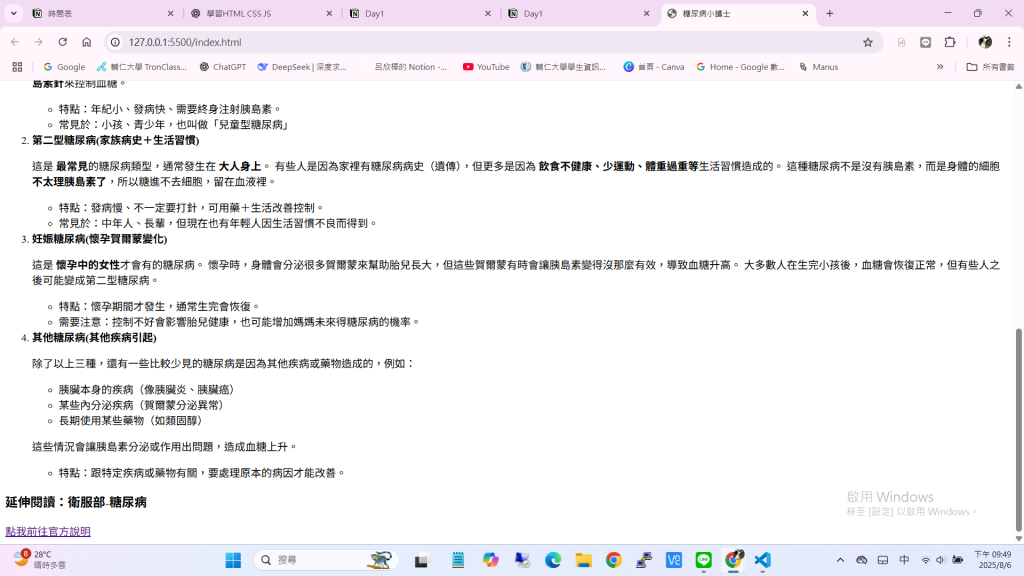Viewport: 1024px width, 576px height.
Task: Open the Extensions puzzle menu
Action: point(950,42)
